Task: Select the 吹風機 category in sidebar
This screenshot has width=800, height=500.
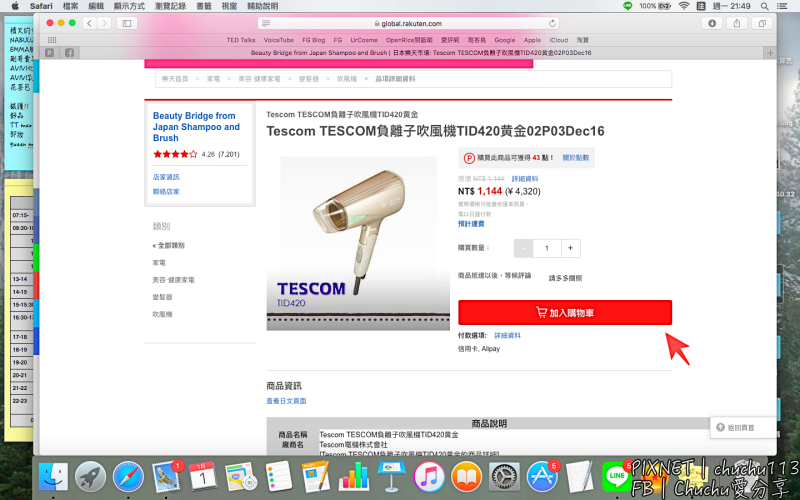Action: click(x=162, y=314)
